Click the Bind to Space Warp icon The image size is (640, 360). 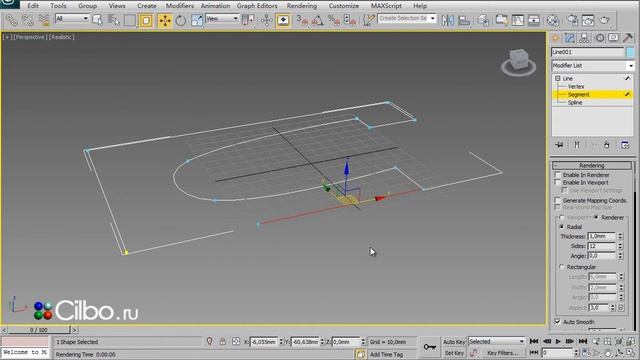point(44,20)
